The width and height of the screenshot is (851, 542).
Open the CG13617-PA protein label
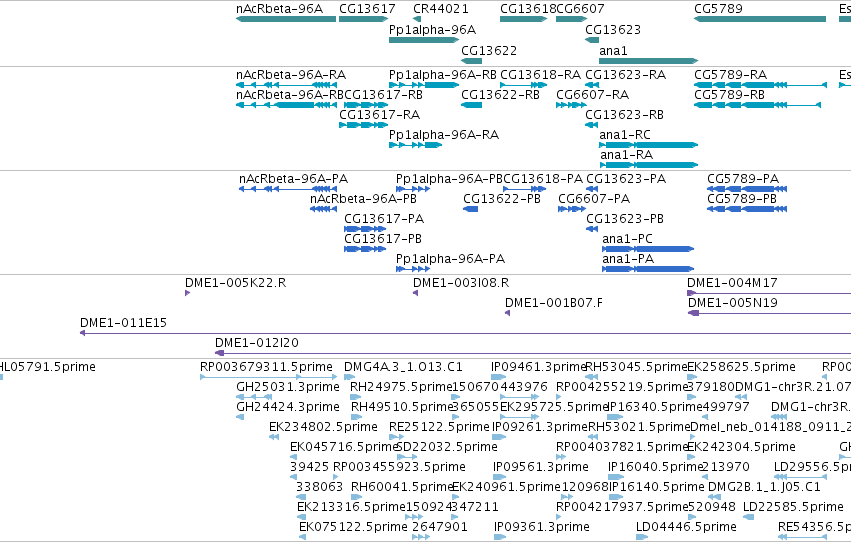tap(384, 219)
